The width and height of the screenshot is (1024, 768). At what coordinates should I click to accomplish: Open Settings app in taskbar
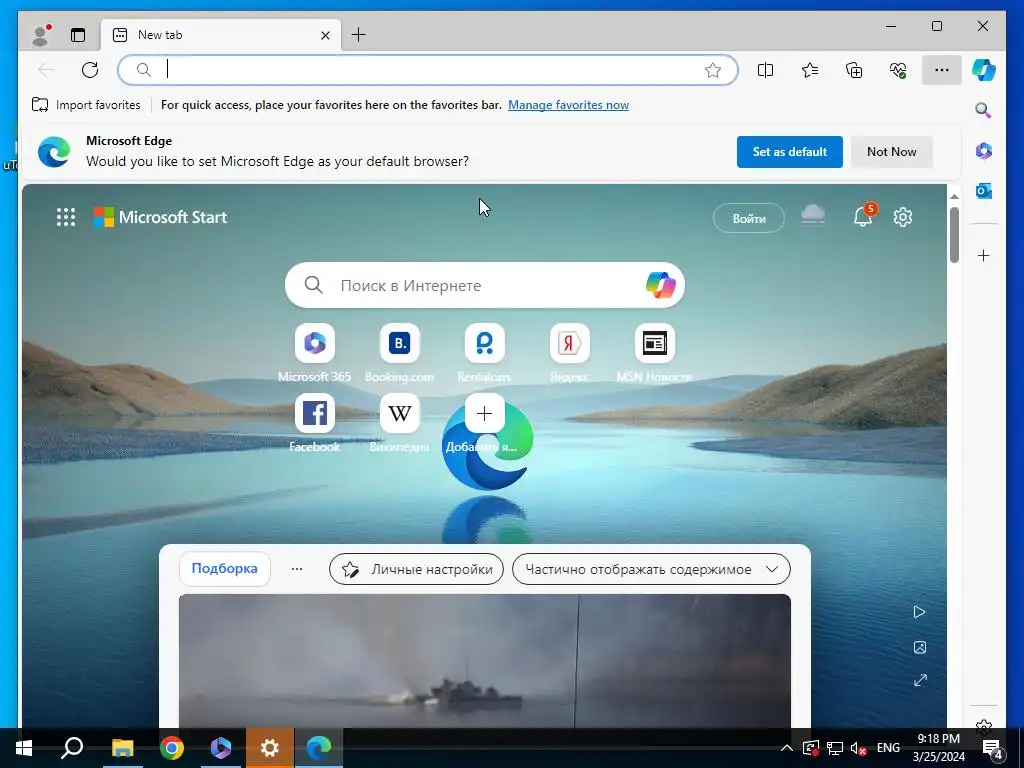pos(270,748)
